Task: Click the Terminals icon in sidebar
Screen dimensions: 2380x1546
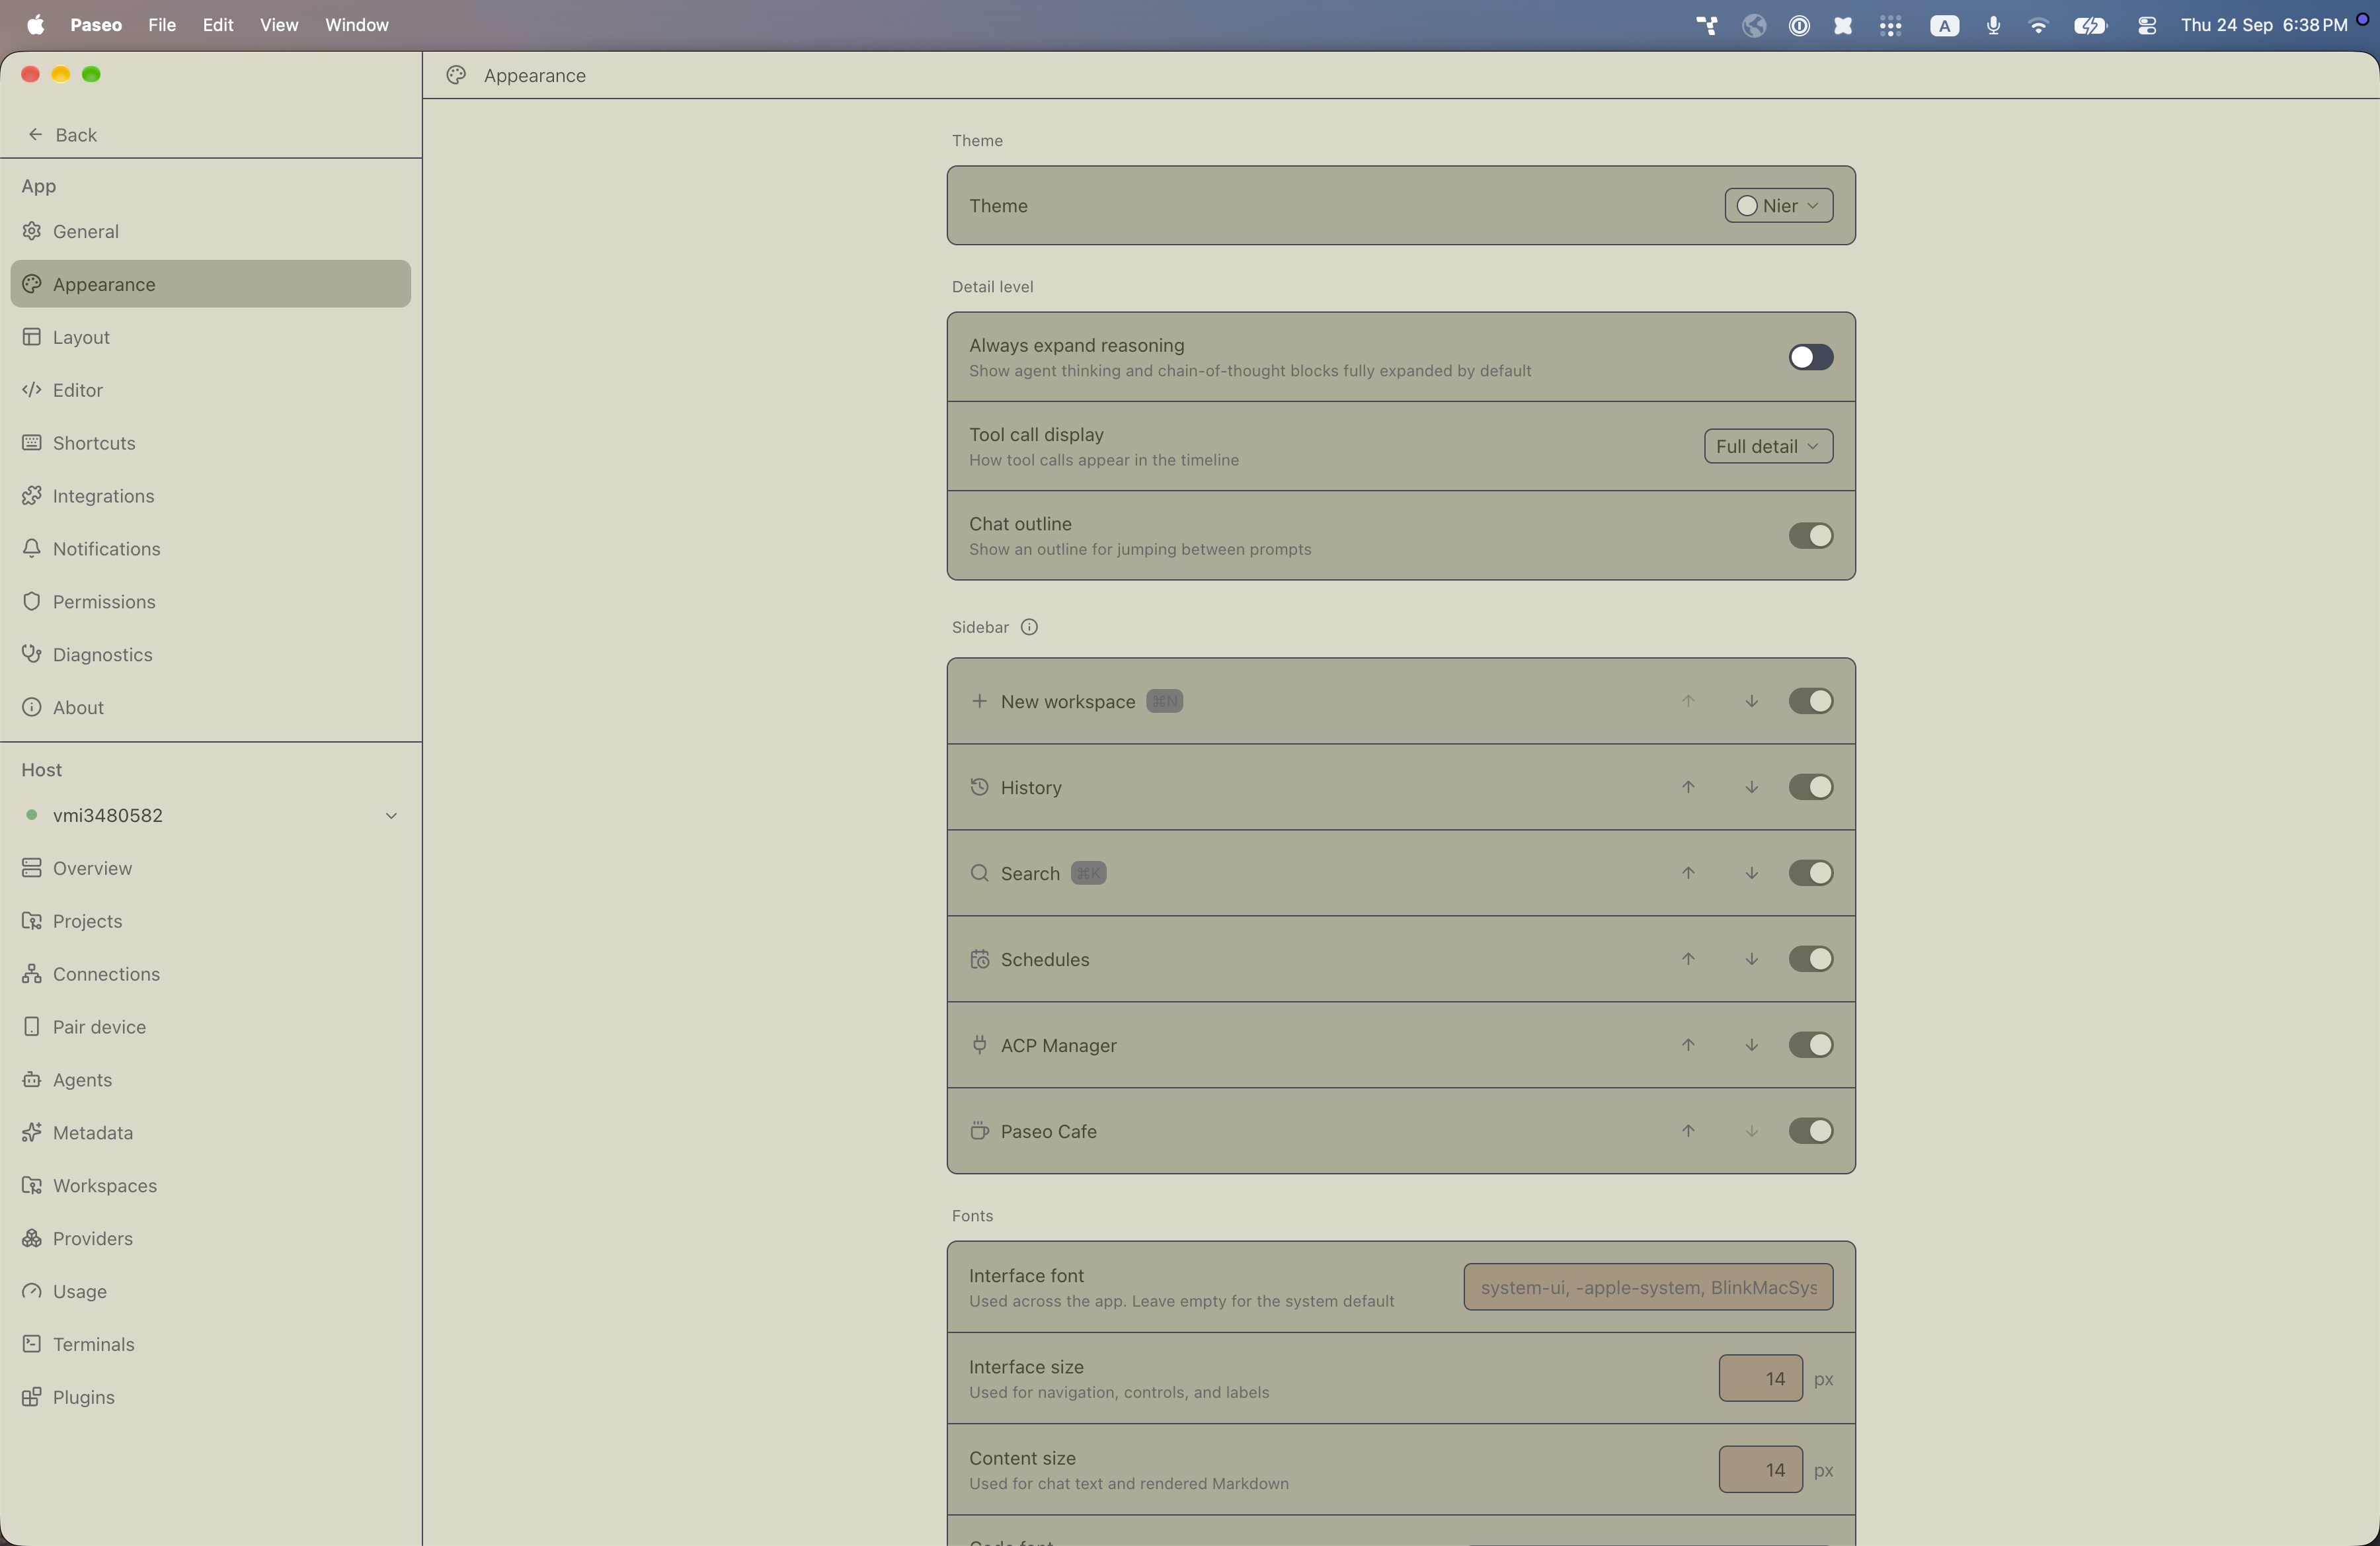Action: pos(32,1344)
